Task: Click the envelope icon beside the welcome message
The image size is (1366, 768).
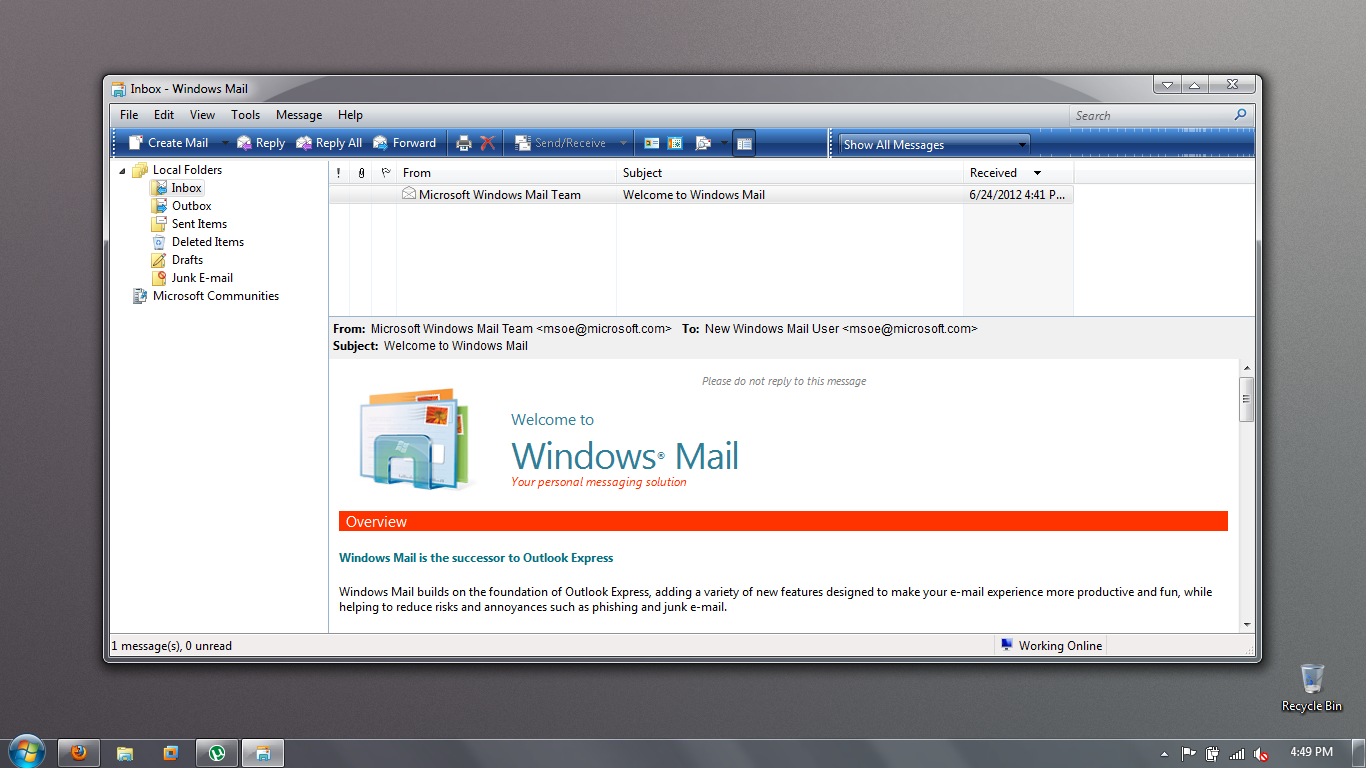Action: coord(407,194)
